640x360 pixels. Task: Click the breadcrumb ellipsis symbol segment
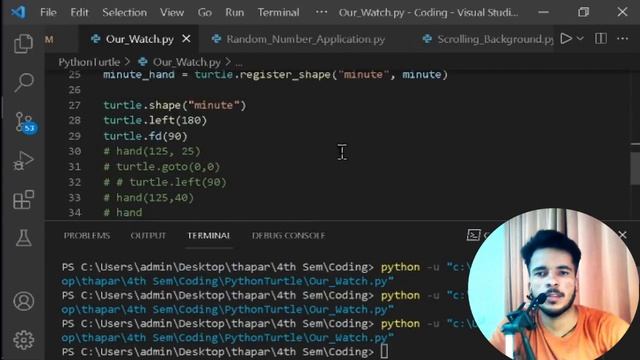coord(238,63)
